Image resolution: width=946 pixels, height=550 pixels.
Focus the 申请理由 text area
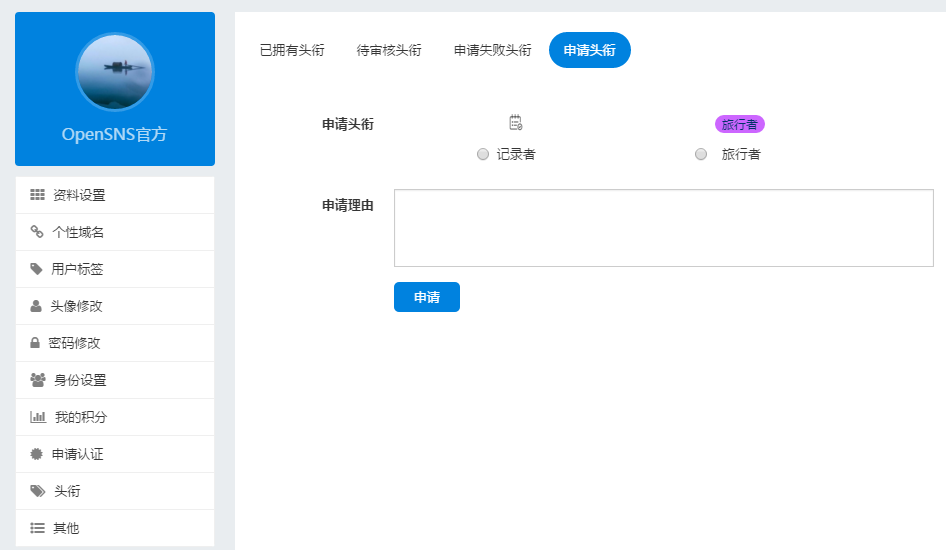click(x=664, y=228)
